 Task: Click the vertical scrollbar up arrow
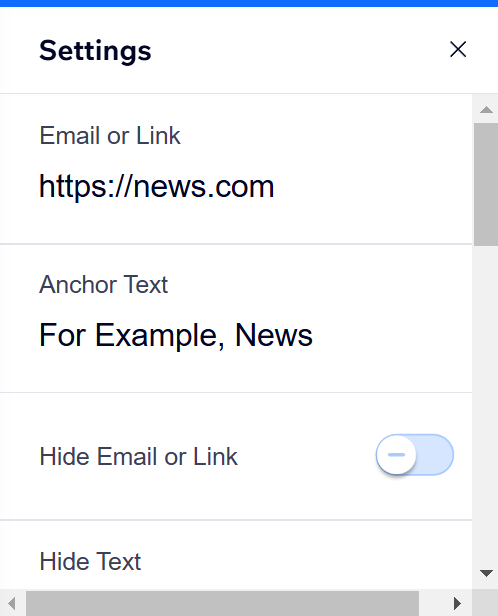coord(486,110)
